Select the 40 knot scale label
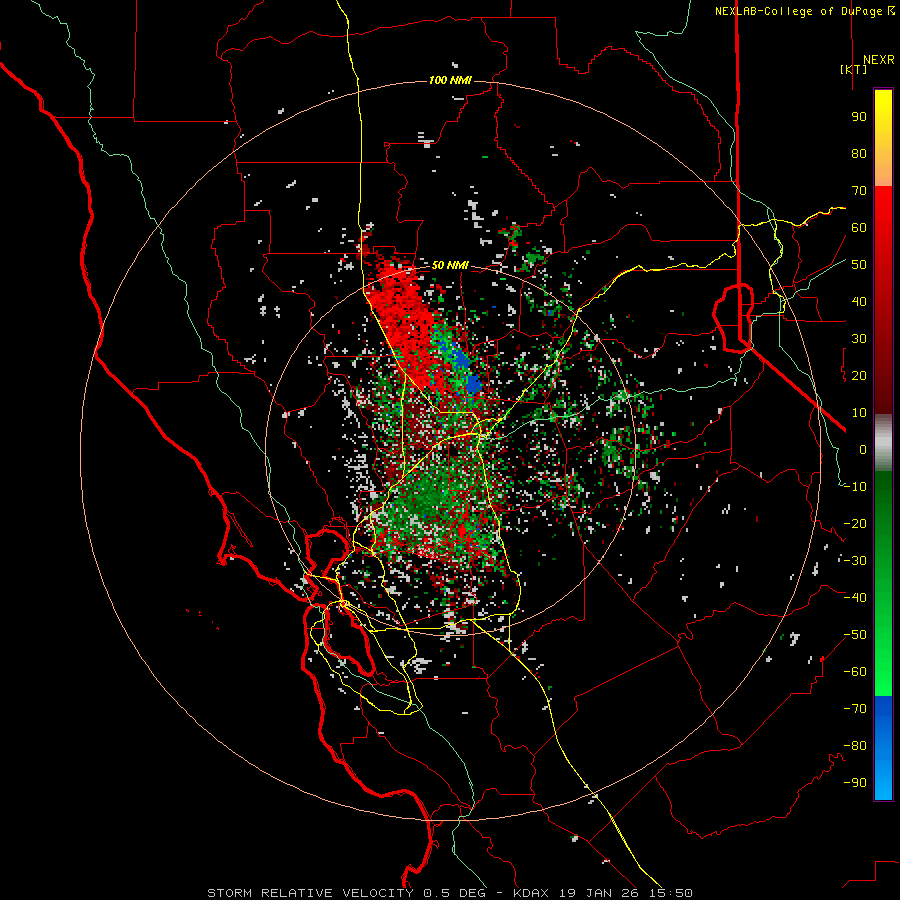 pyautogui.click(x=859, y=302)
